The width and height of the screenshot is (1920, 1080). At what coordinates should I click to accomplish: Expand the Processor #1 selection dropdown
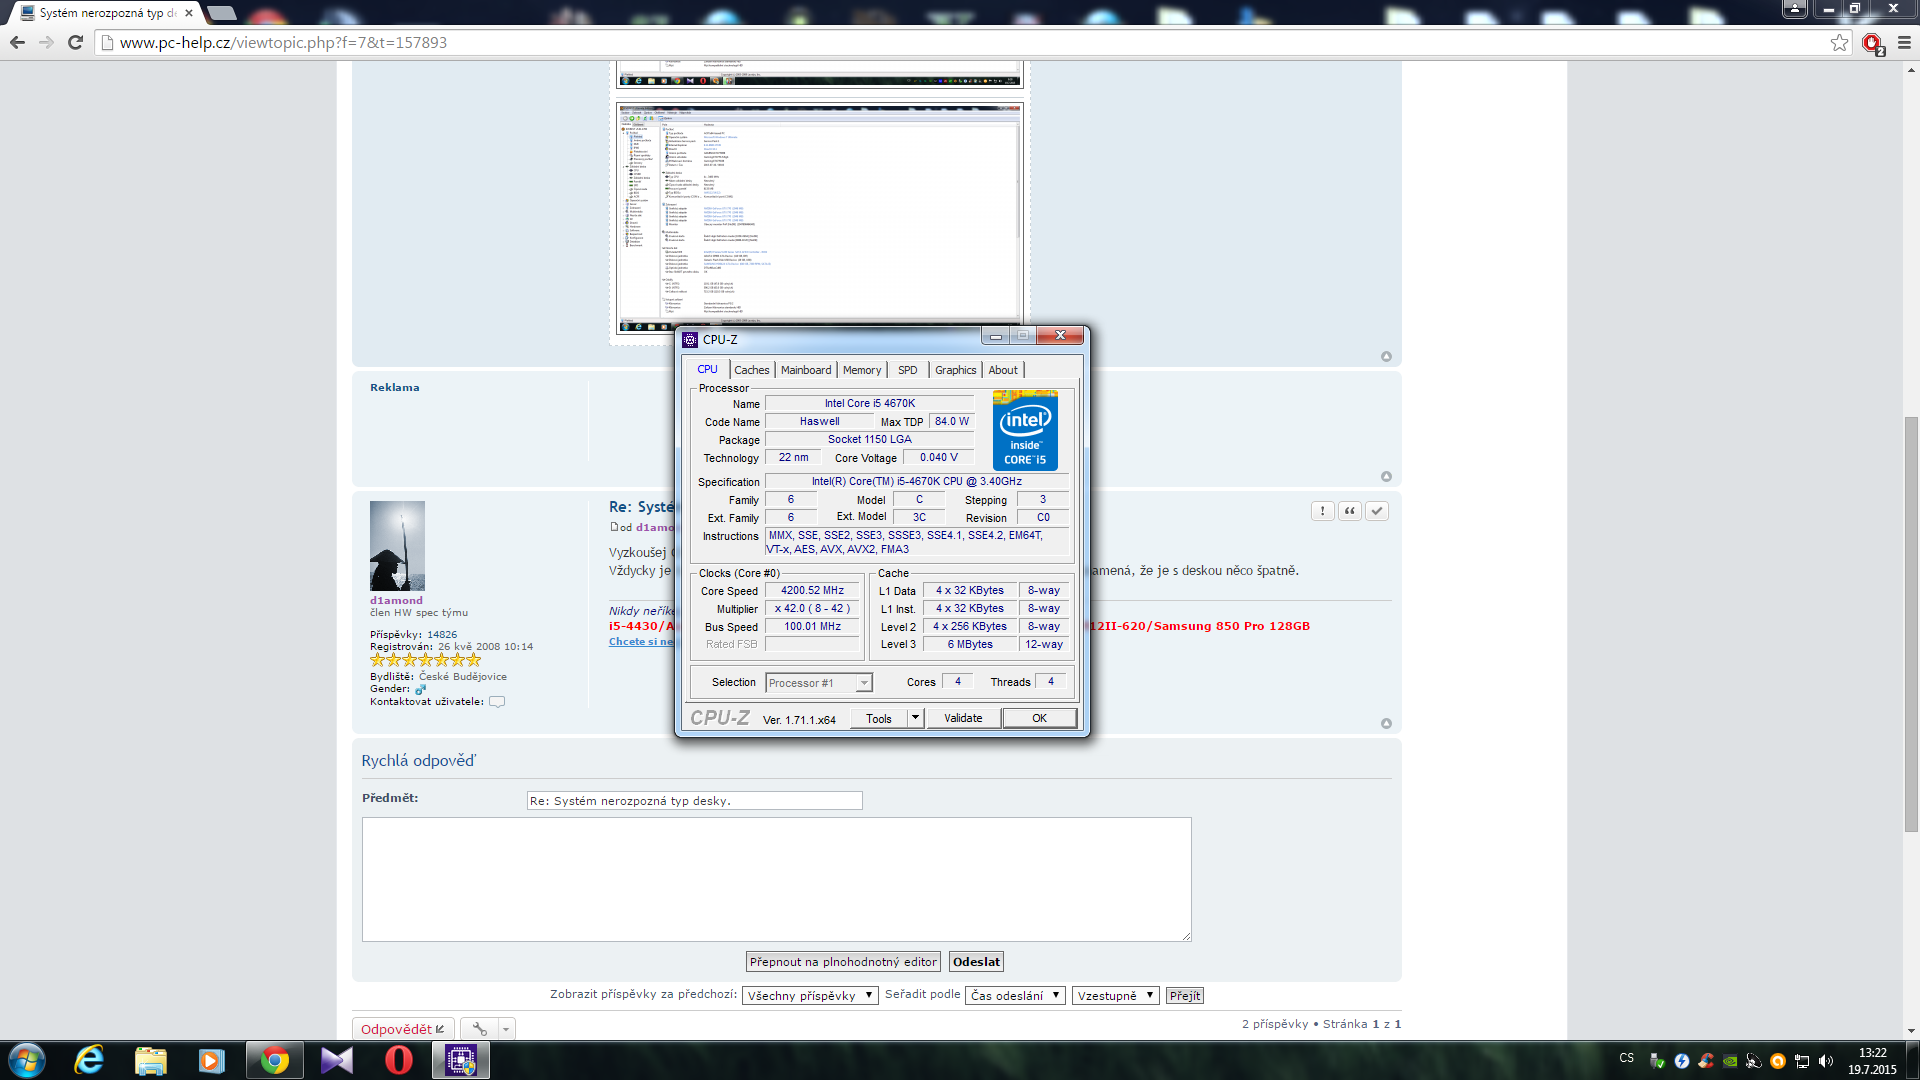(864, 683)
